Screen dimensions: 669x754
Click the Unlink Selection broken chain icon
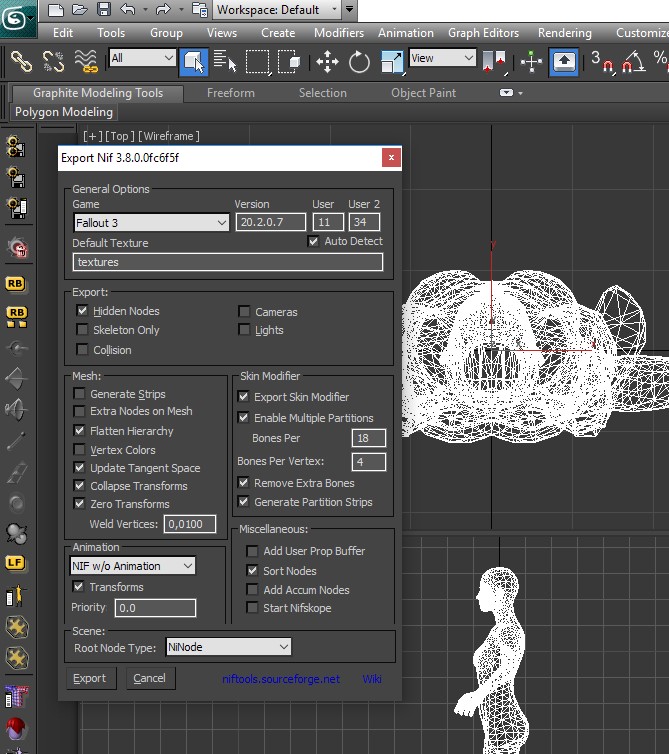tap(53, 62)
